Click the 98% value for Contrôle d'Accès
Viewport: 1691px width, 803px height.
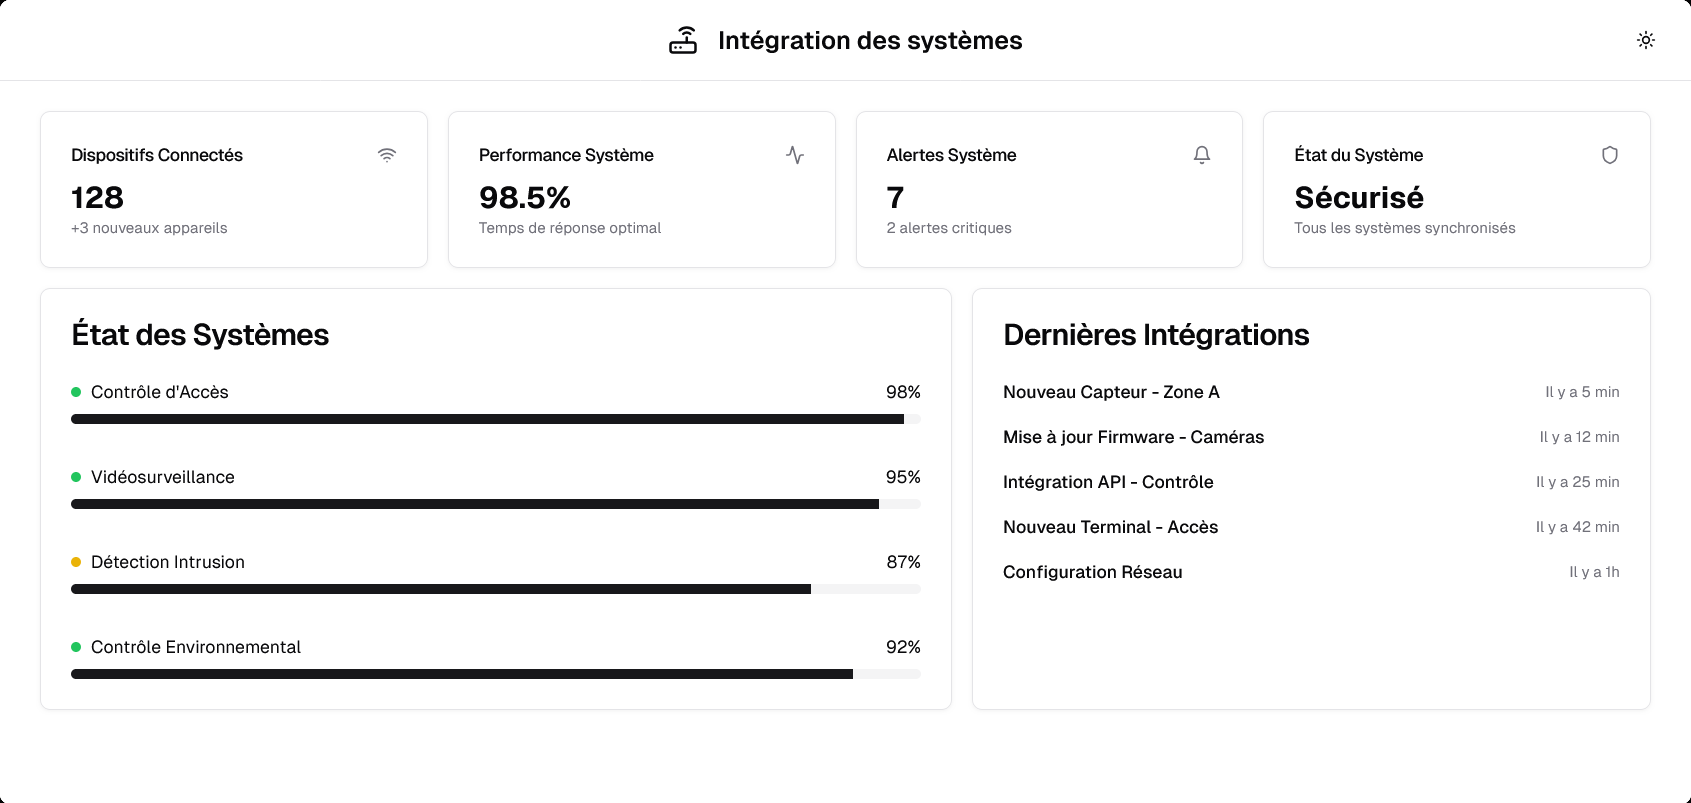(903, 392)
